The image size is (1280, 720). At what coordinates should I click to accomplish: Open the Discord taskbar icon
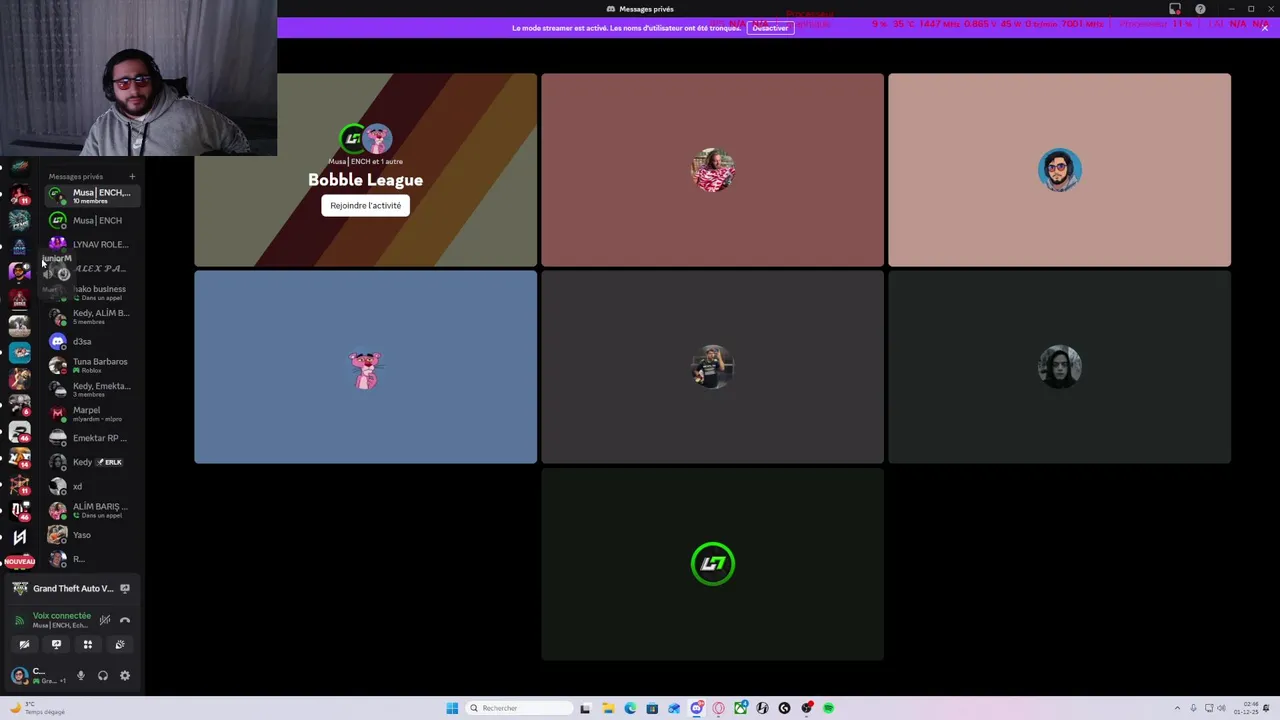[696, 708]
